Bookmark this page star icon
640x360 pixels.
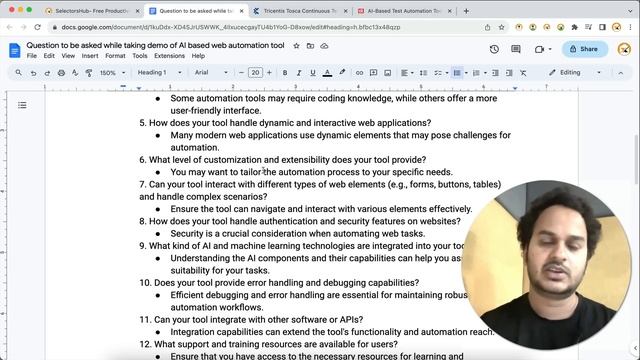(x=501, y=27)
